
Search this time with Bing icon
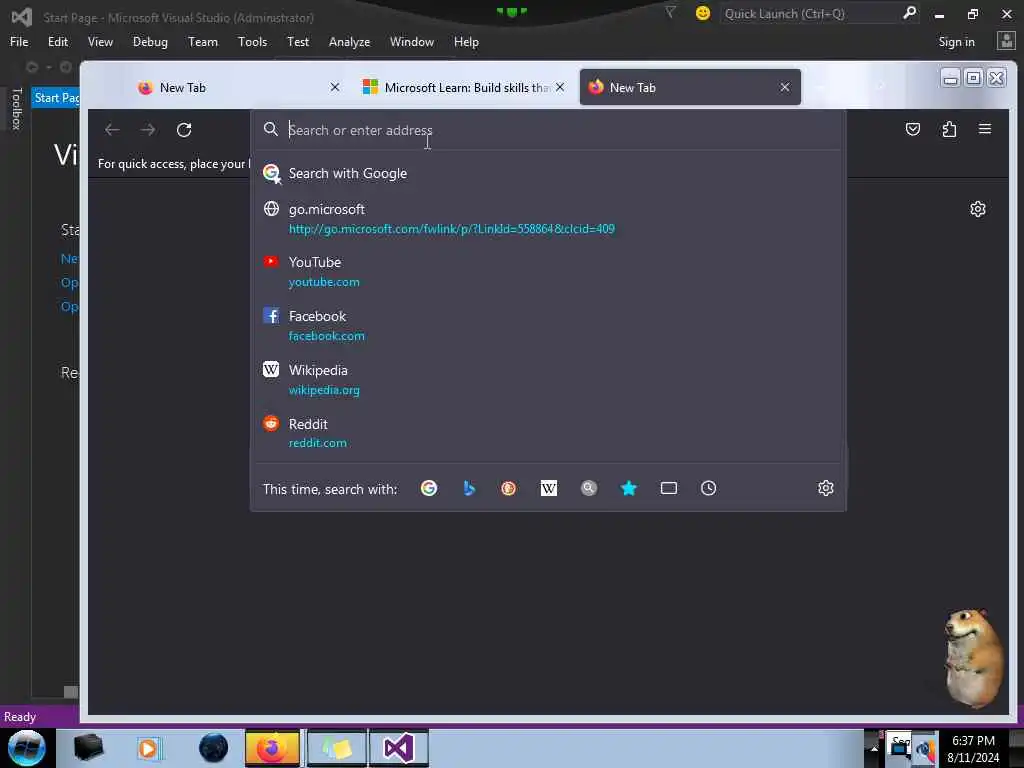click(x=469, y=488)
